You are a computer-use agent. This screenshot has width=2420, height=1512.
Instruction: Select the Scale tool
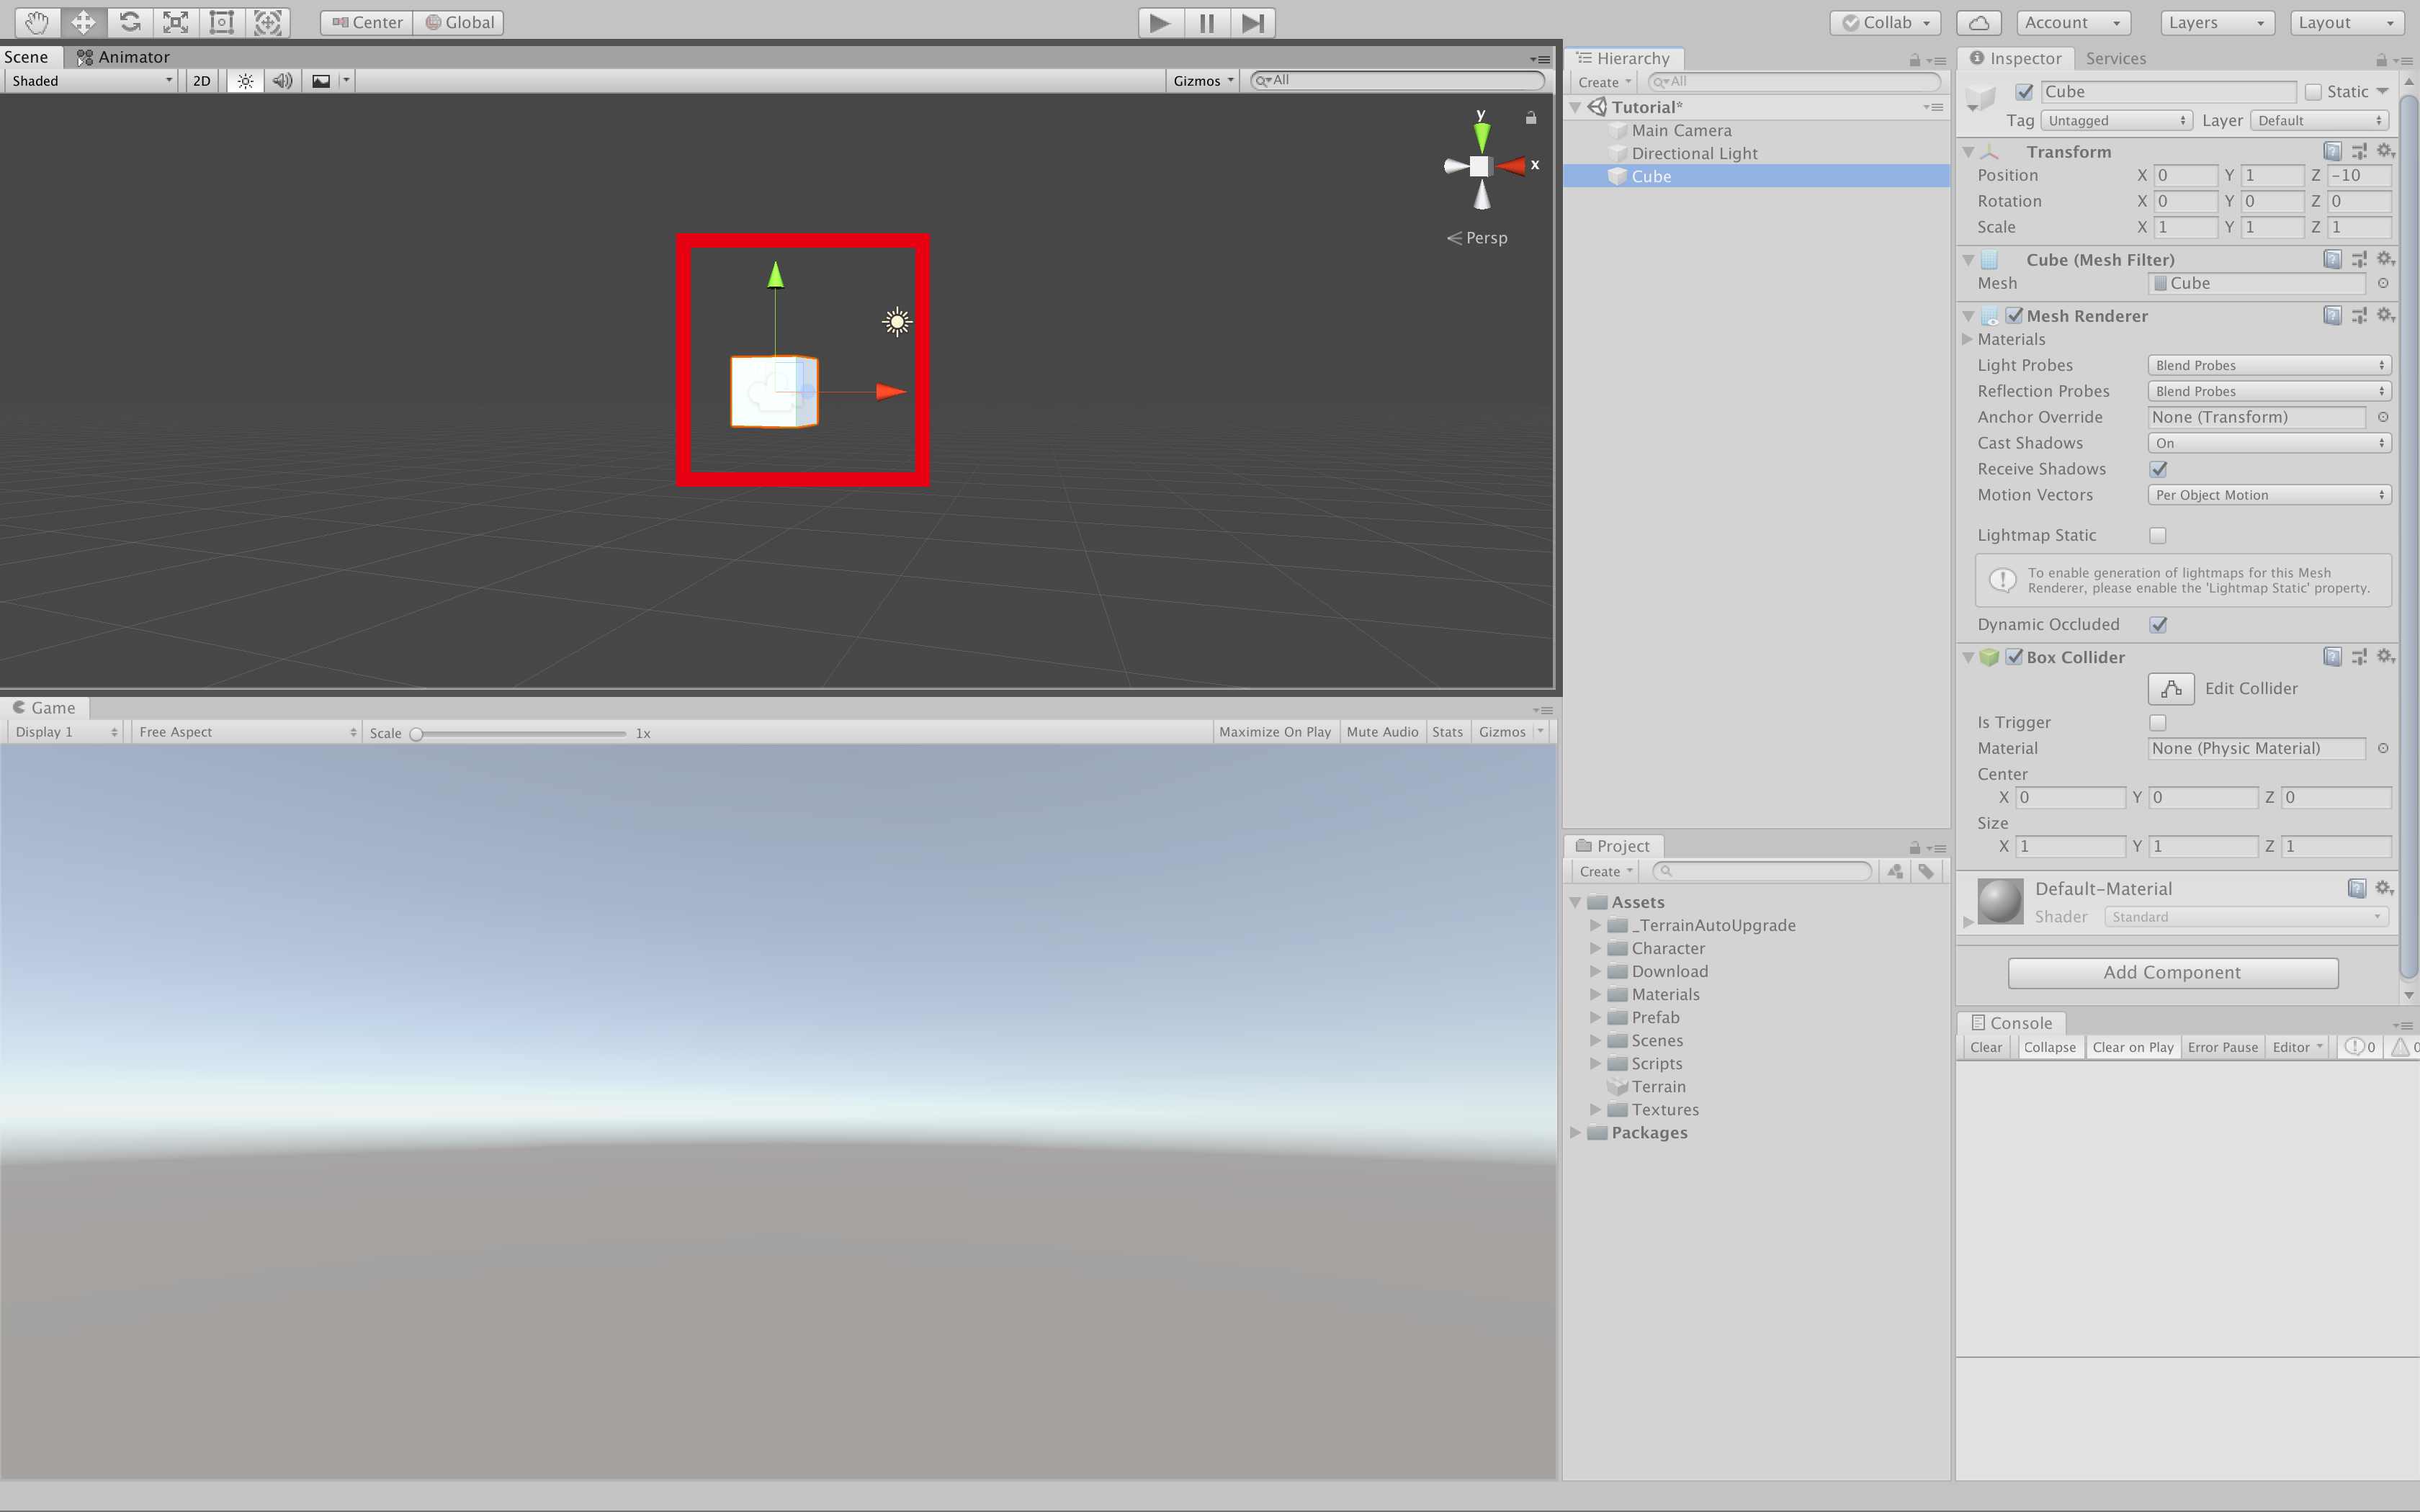pos(175,22)
